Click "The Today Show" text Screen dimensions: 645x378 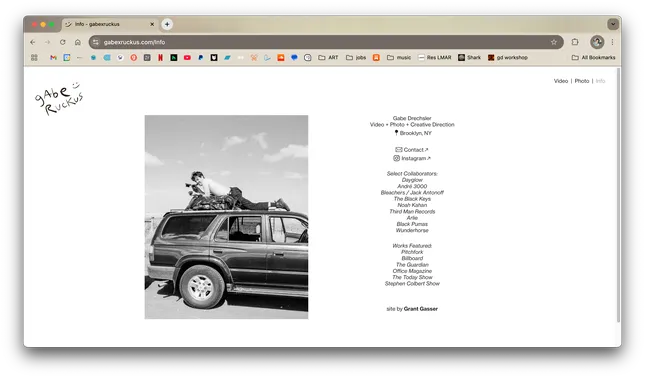(x=412, y=277)
